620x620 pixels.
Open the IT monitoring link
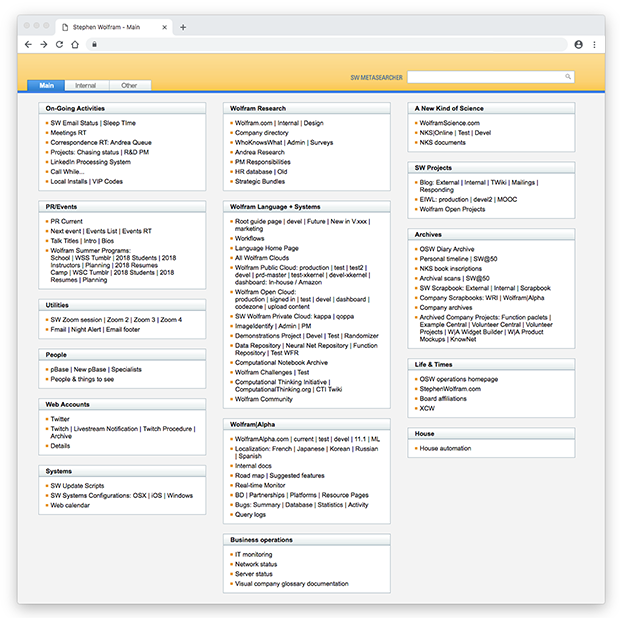(253, 555)
